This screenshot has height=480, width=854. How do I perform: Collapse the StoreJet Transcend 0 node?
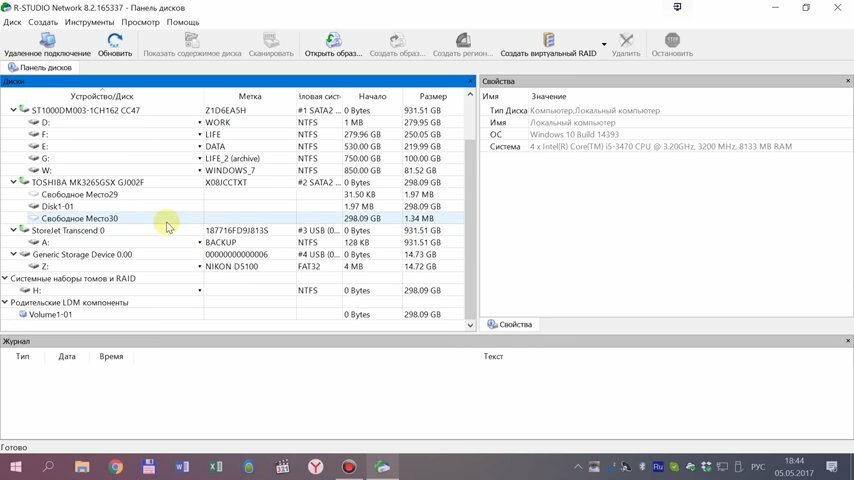point(14,230)
